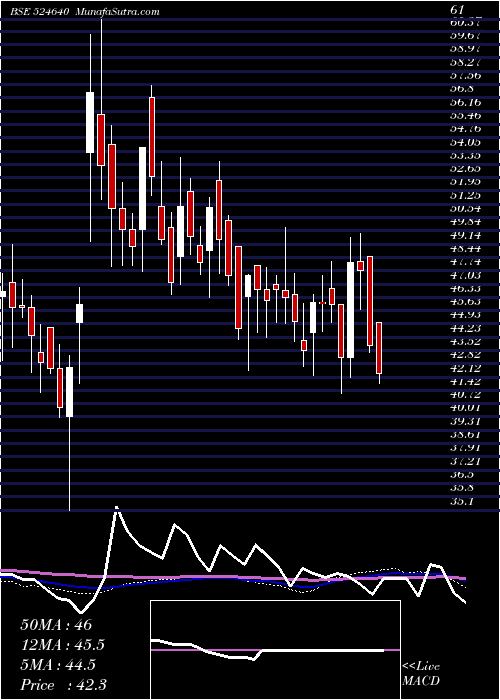Screen dimensions: 500x700
Task: Click the 39.31 price axis label
Action: 466,421
